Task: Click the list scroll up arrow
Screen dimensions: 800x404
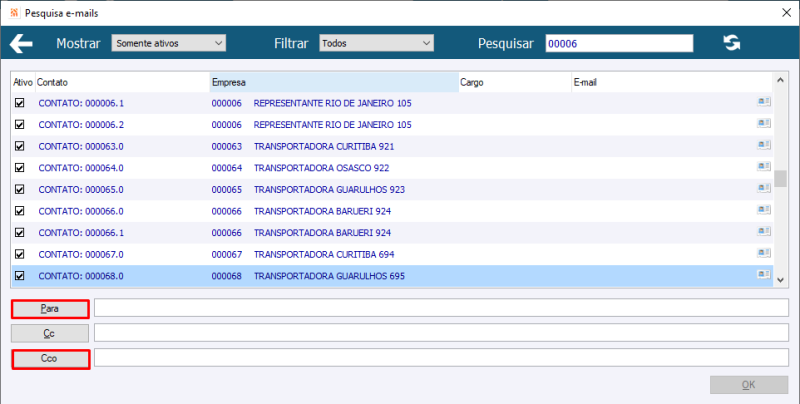Action: (x=780, y=80)
